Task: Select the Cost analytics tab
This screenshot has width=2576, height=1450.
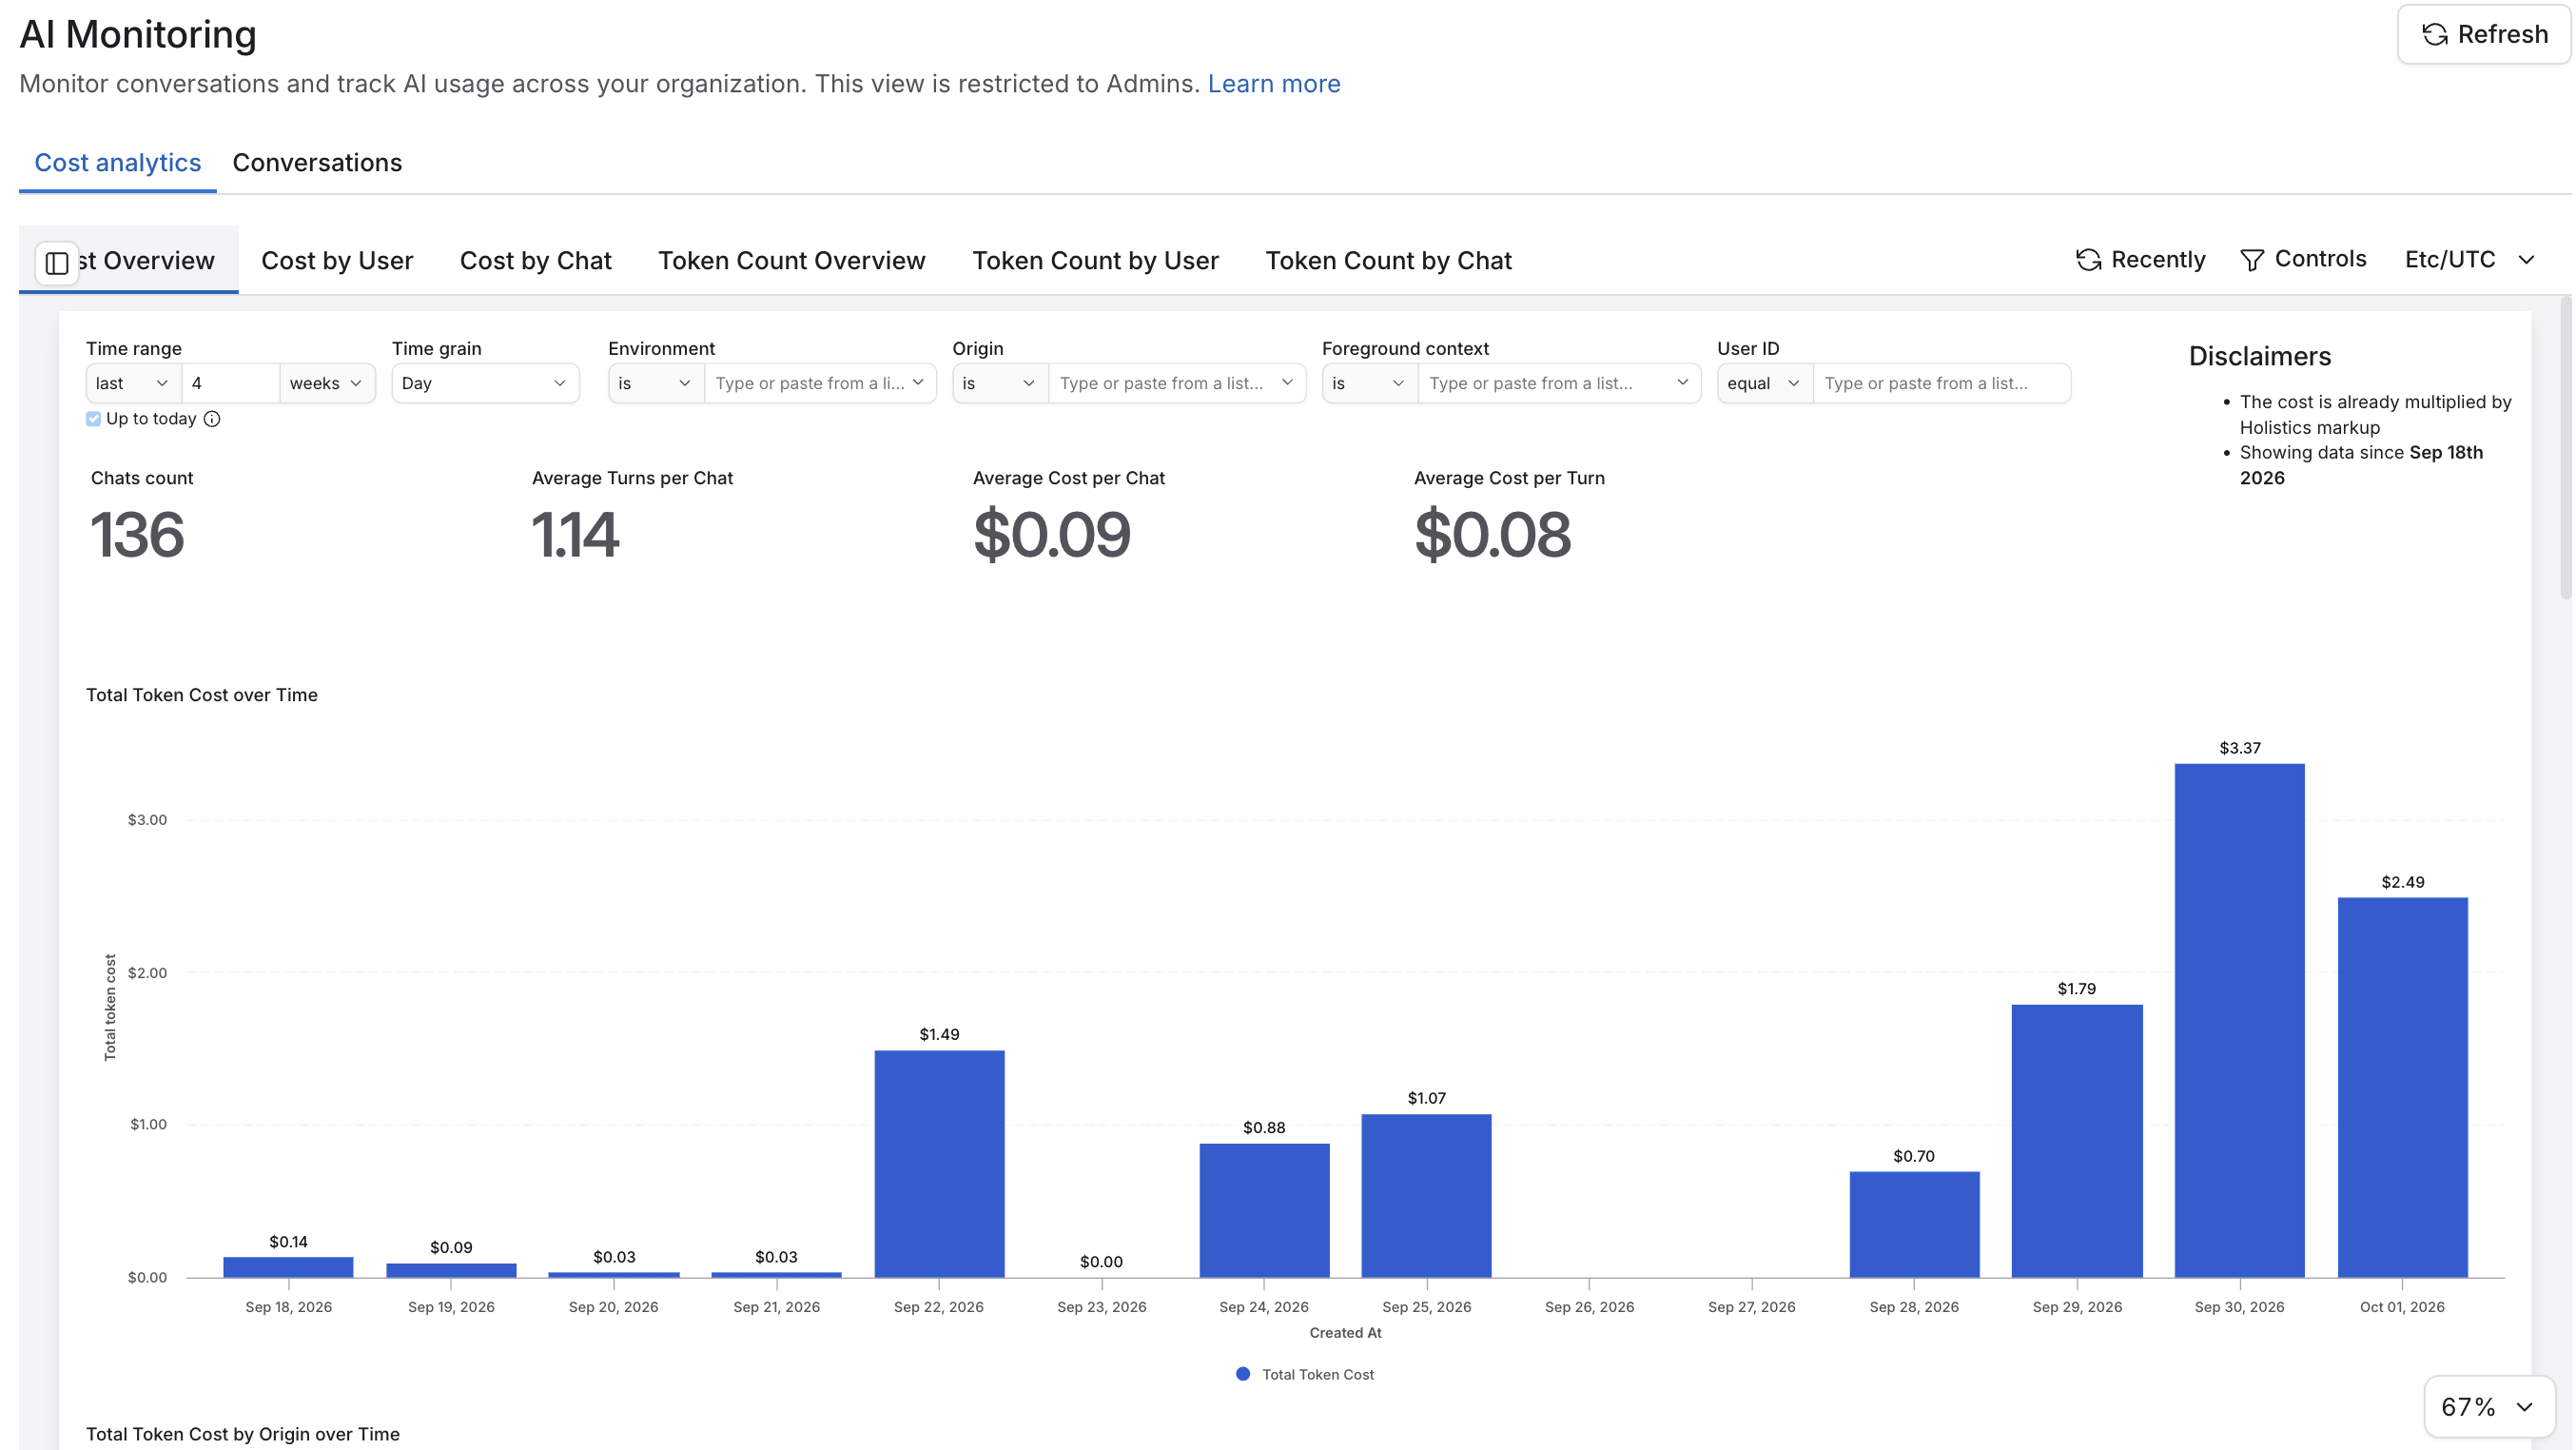Action: (x=118, y=163)
